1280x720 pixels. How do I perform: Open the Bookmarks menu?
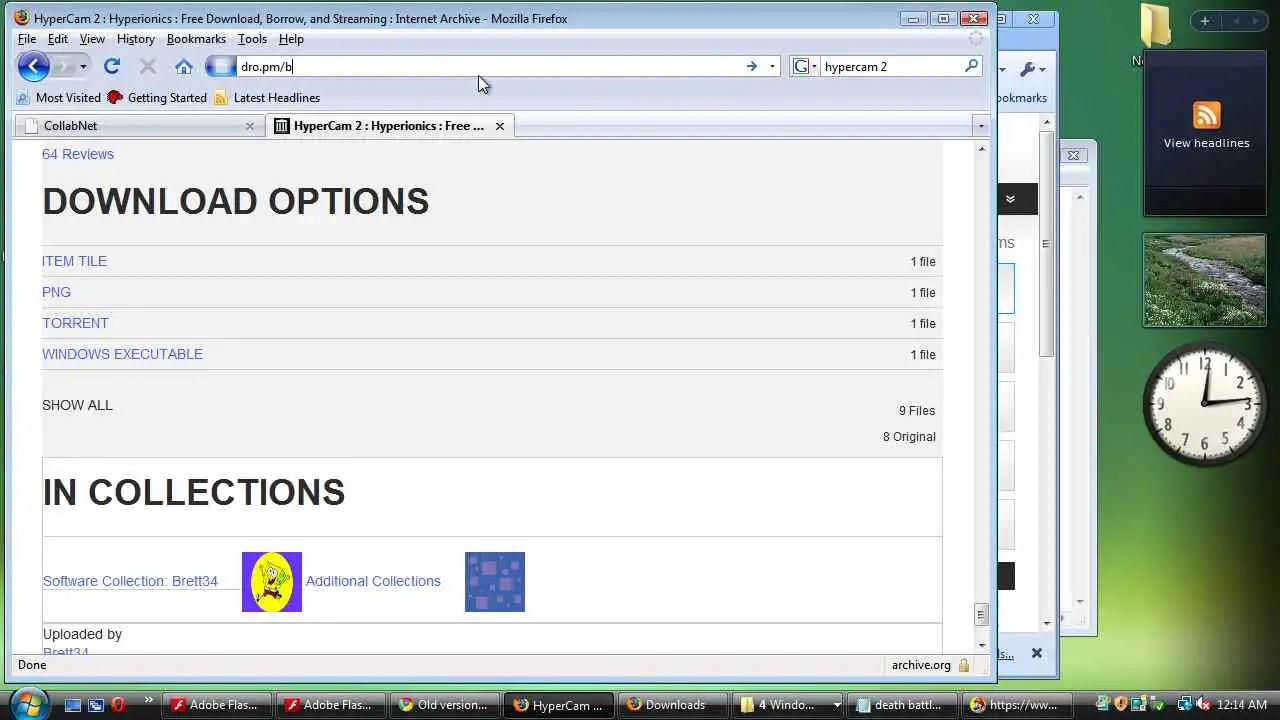[196, 39]
